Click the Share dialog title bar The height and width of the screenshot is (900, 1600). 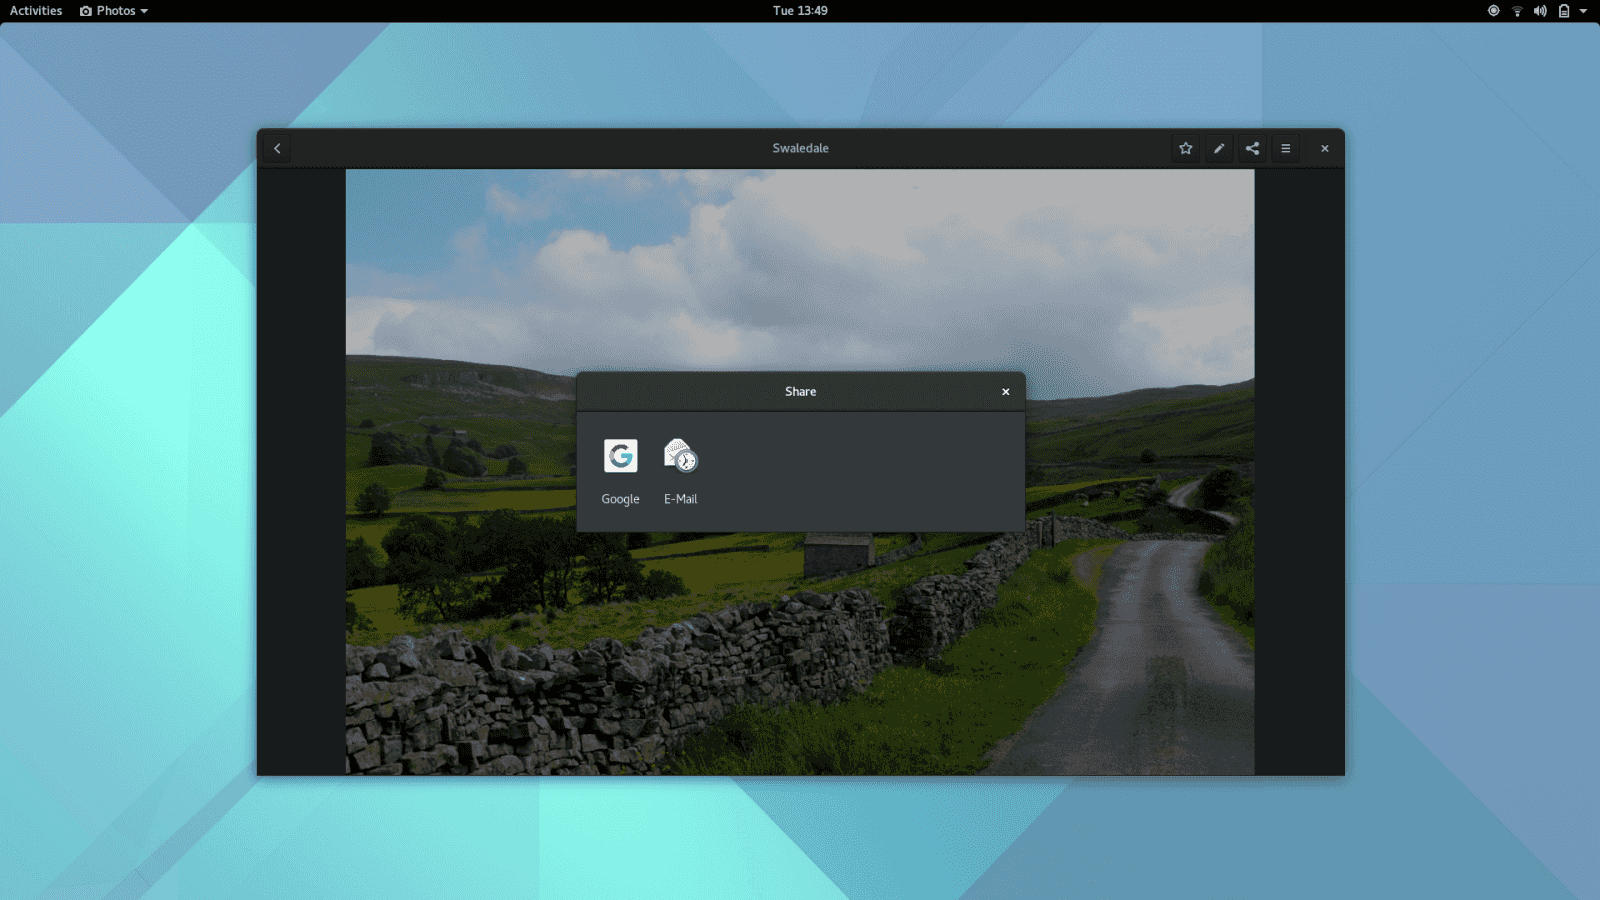click(x=800, y=391)
